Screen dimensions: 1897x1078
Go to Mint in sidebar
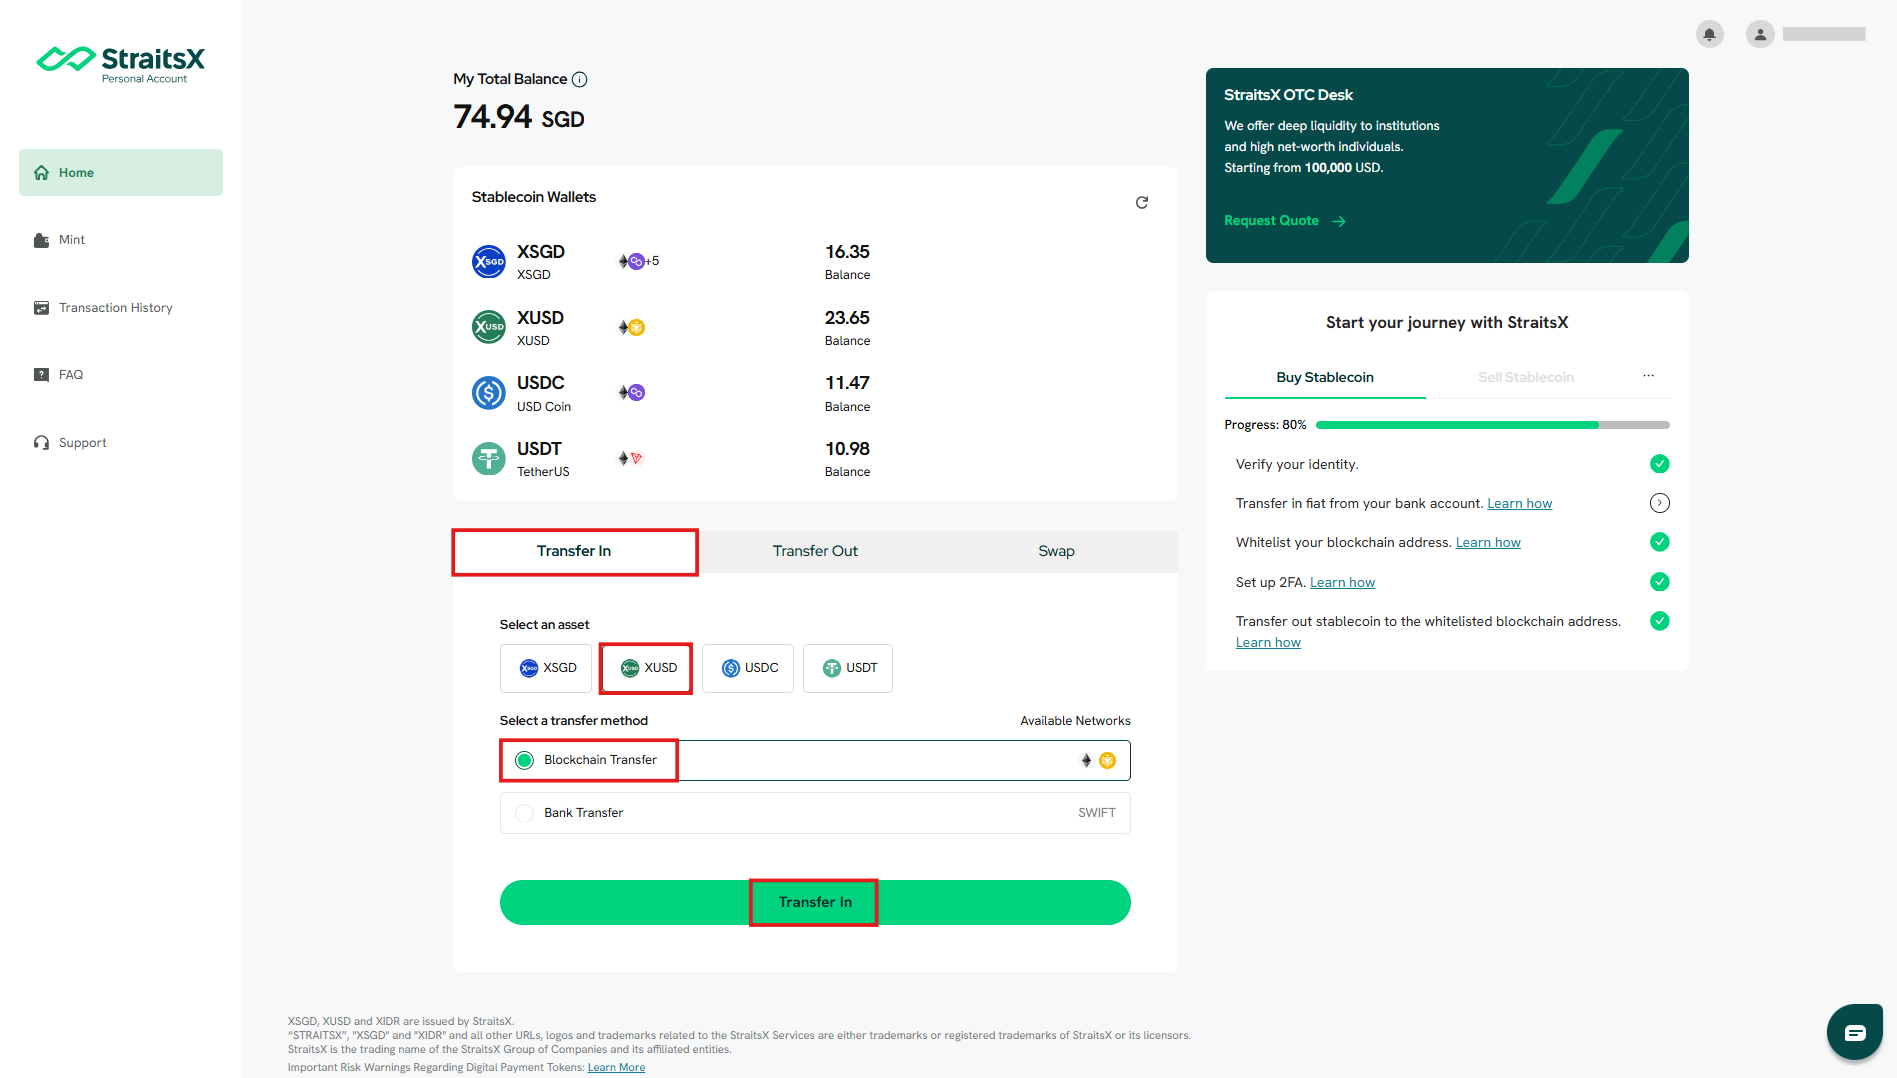coord(121,240)
